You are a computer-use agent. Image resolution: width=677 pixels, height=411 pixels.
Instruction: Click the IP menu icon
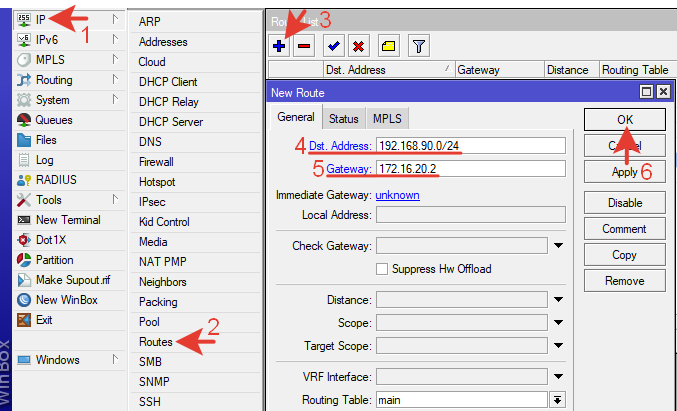[24, 20]
